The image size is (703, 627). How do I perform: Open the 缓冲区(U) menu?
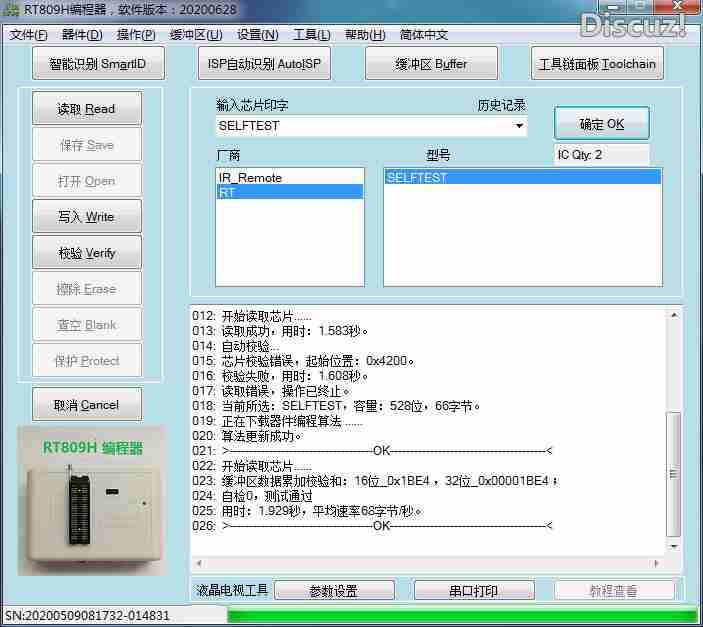195,35
